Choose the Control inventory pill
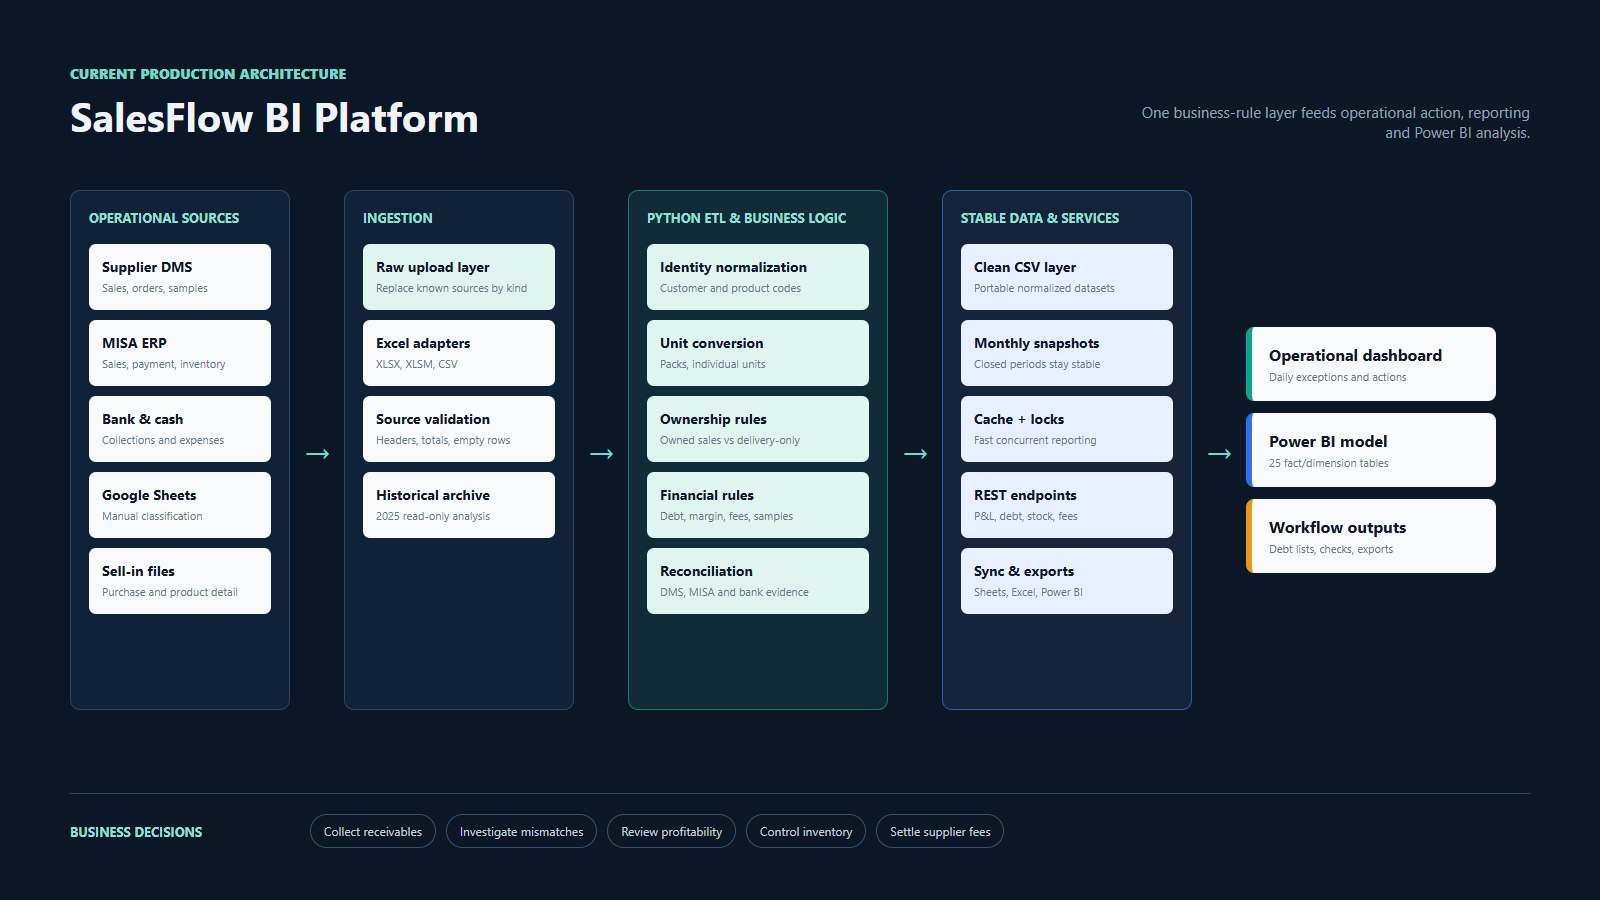 [x=806, y=831]
